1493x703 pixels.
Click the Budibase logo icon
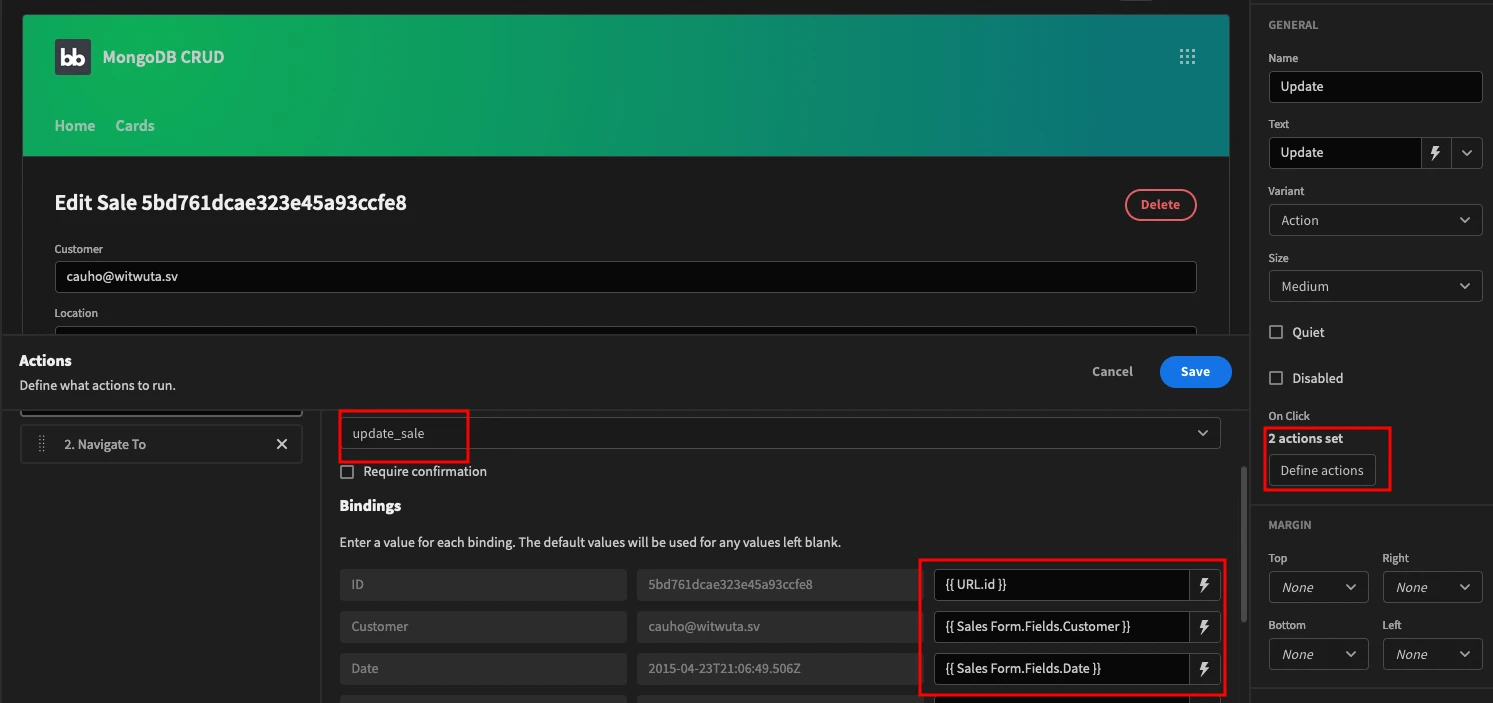[73, 57]
